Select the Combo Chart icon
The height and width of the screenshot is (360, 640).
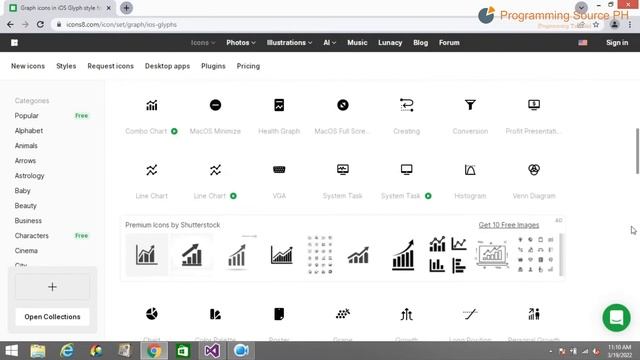(x=151, y=105)
